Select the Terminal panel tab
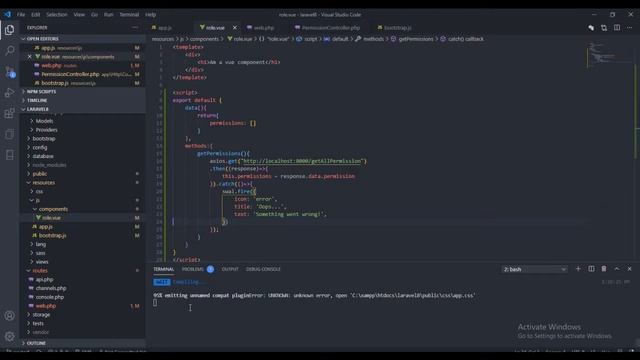Screen dimensions: 640x360 tap(164, 269)
